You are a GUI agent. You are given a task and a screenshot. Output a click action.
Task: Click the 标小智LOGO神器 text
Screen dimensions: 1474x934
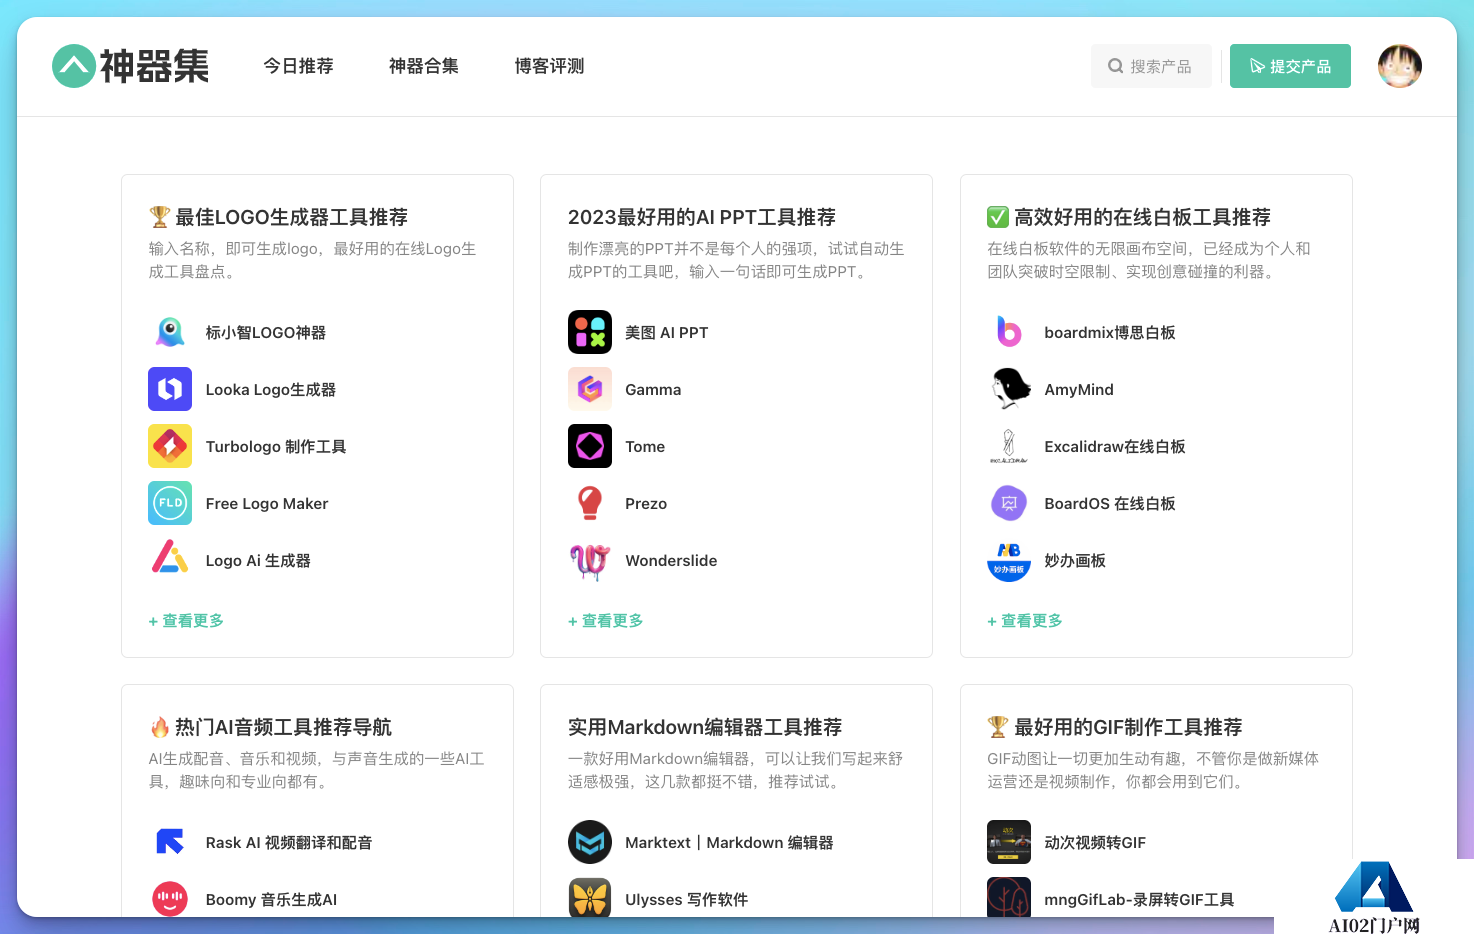tap(266, 332)
